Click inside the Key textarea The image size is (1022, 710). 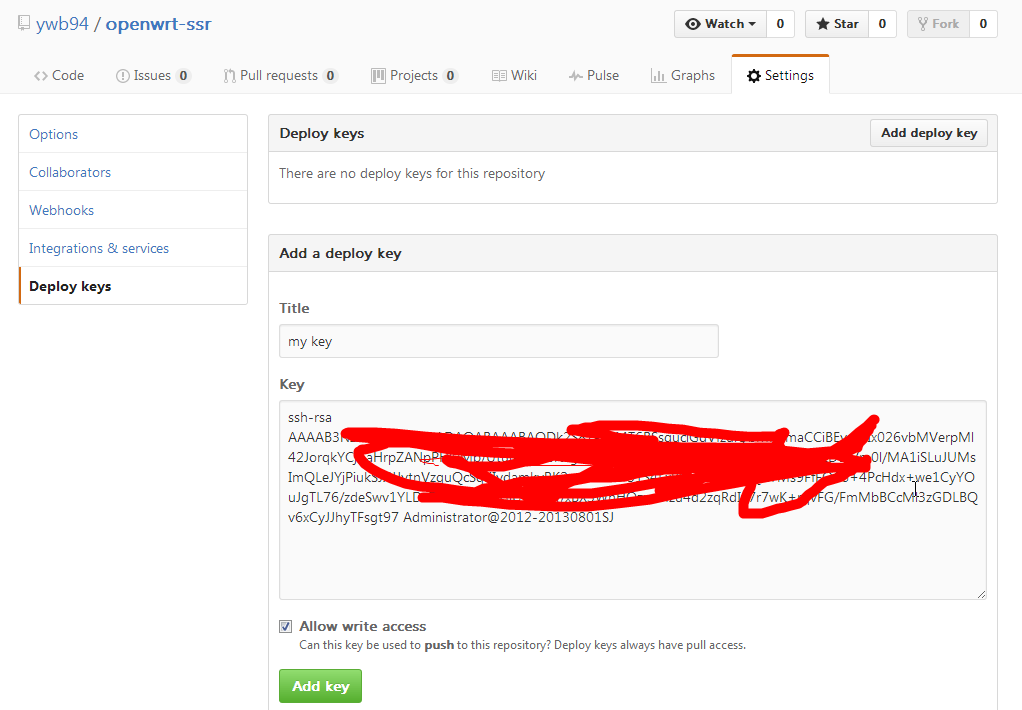632,500
